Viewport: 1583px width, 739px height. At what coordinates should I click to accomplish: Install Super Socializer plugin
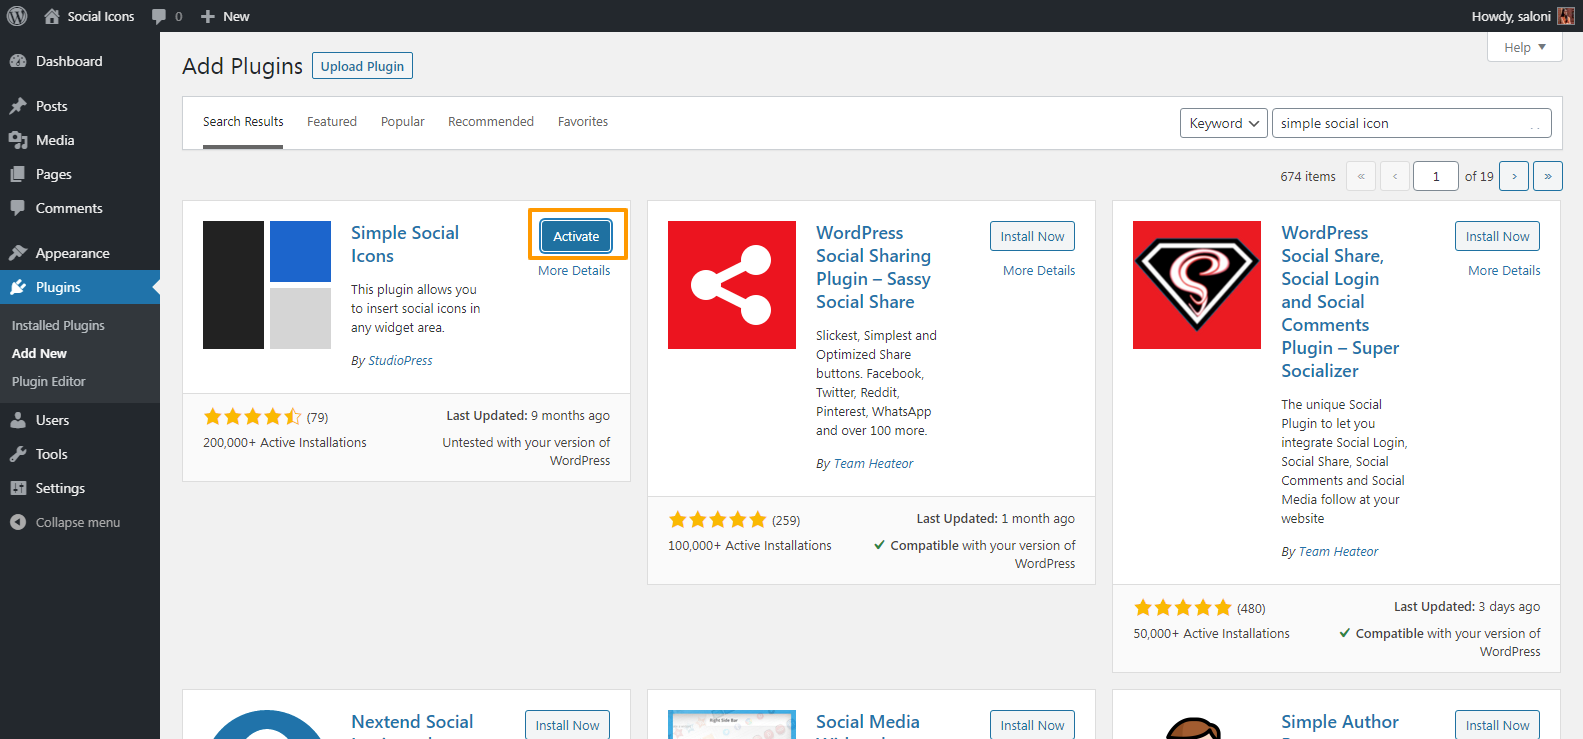(1497, 236)
